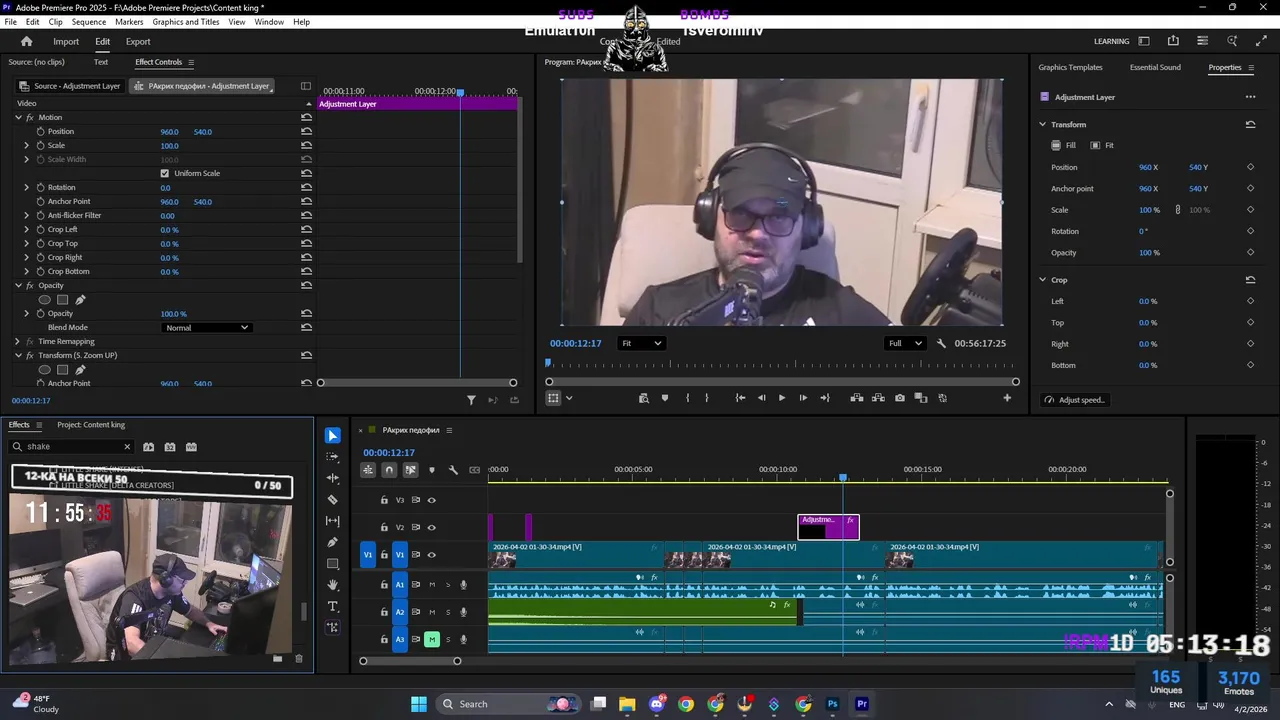1280x720 pixels.
Task: Click the Play button in Program Monitor
Action: (782, 398)
